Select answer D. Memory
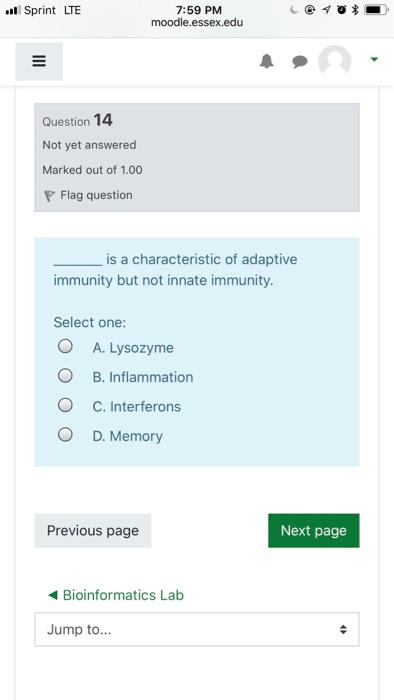This screenshot has width=394, height=700. pyautogui.click(x=65, y=434)
